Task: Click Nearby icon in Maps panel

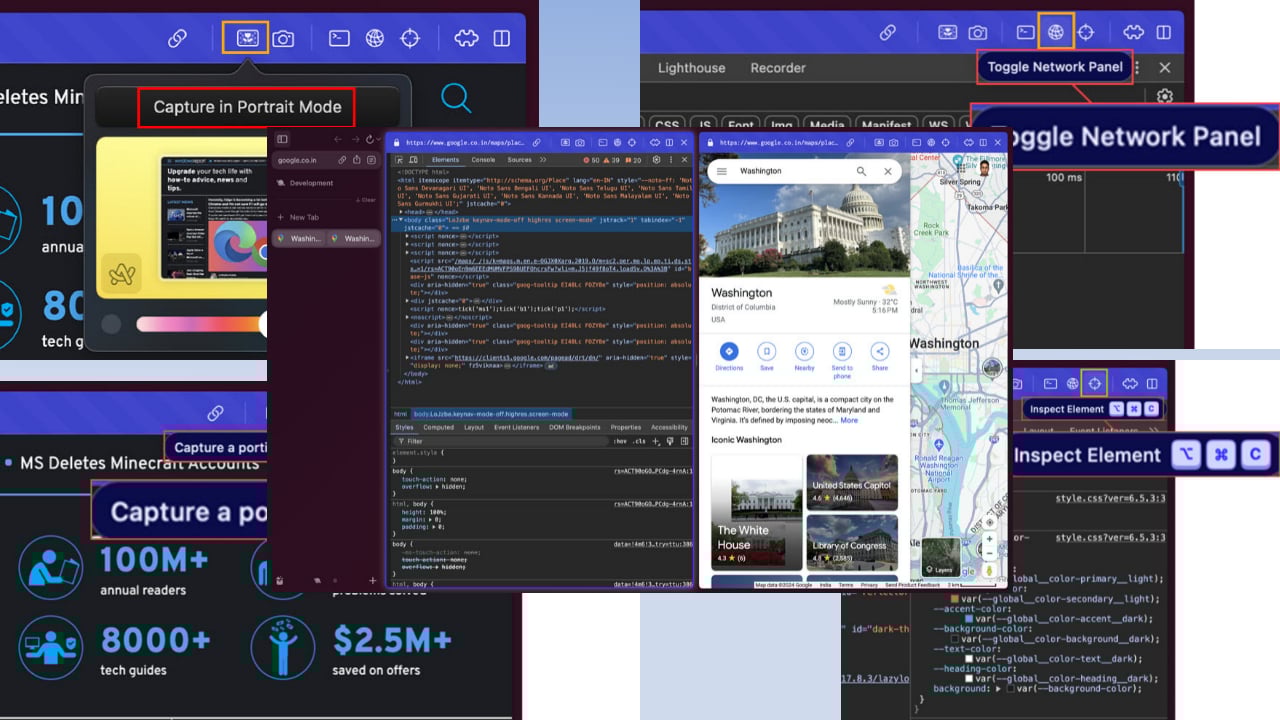Action: click(x=804, y=351)
